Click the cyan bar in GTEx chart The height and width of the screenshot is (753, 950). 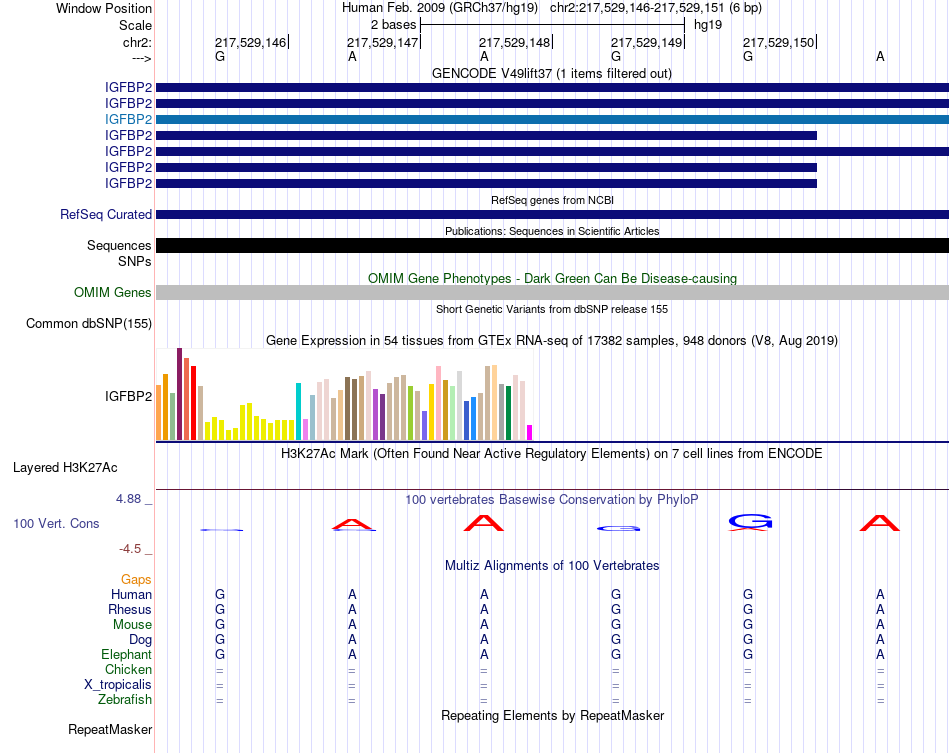298,411
